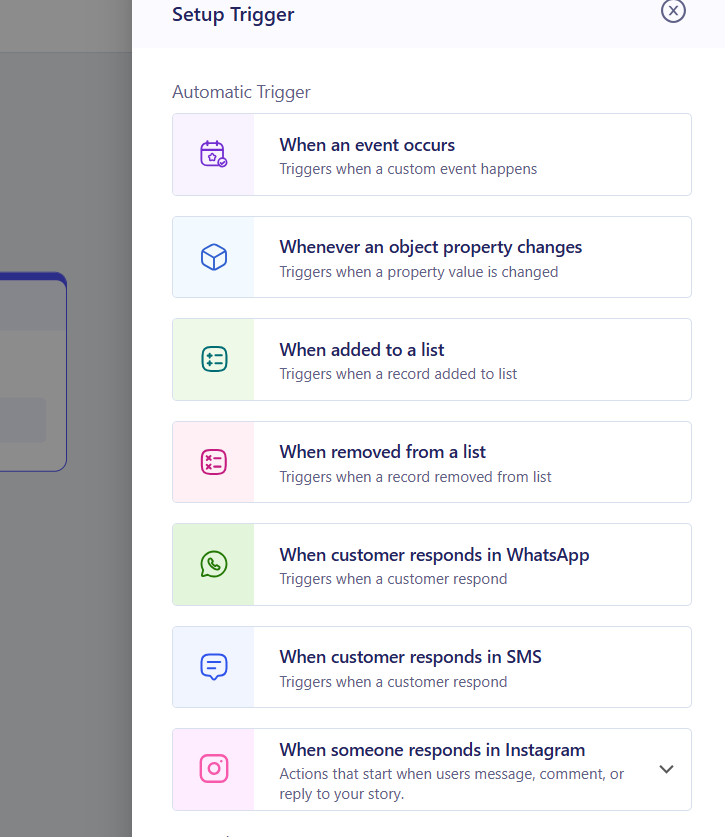Click the WhatsApp icon

[x=214, y=564]
